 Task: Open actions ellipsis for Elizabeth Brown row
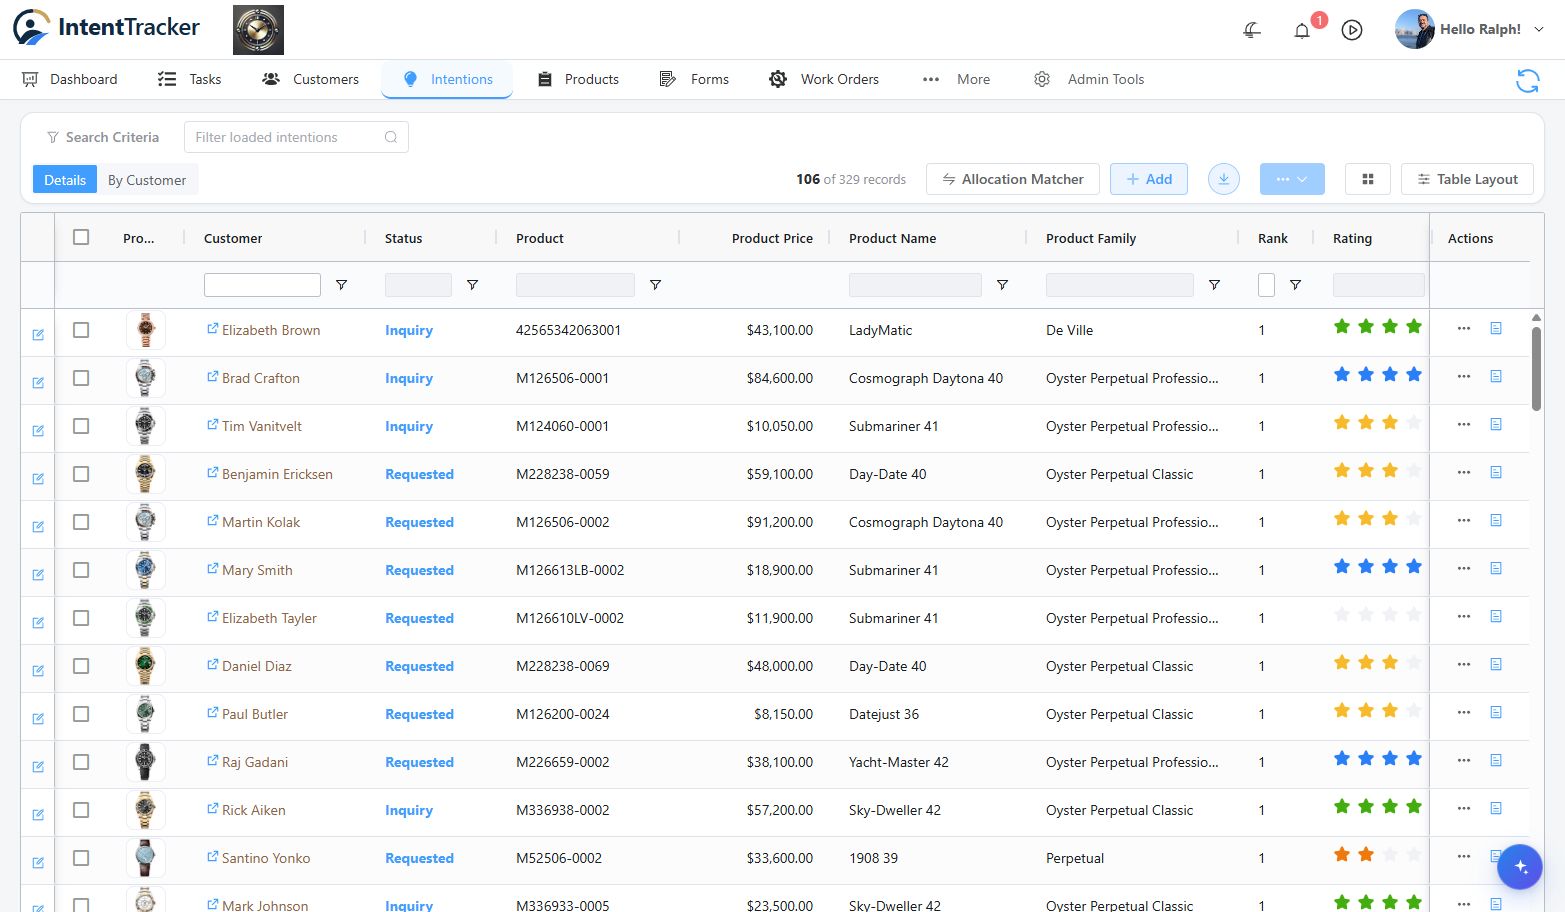(x=1464, y=328)
